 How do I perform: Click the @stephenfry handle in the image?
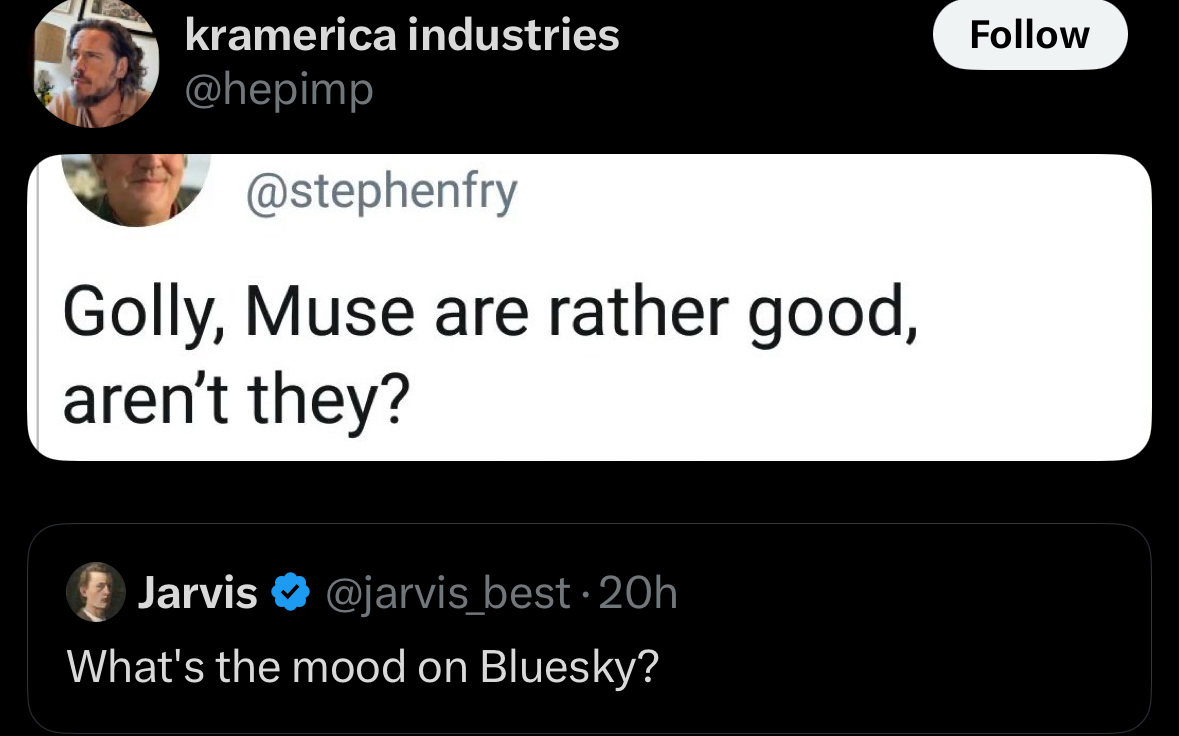pos(381,192)
